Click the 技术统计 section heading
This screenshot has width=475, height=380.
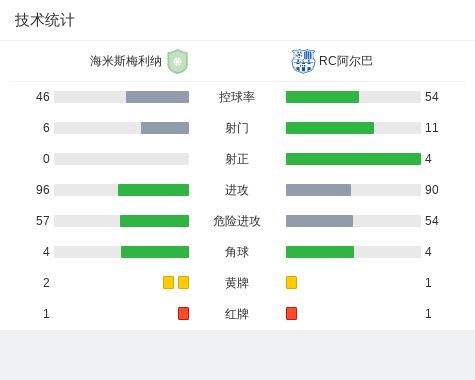(x=45, y=20)
